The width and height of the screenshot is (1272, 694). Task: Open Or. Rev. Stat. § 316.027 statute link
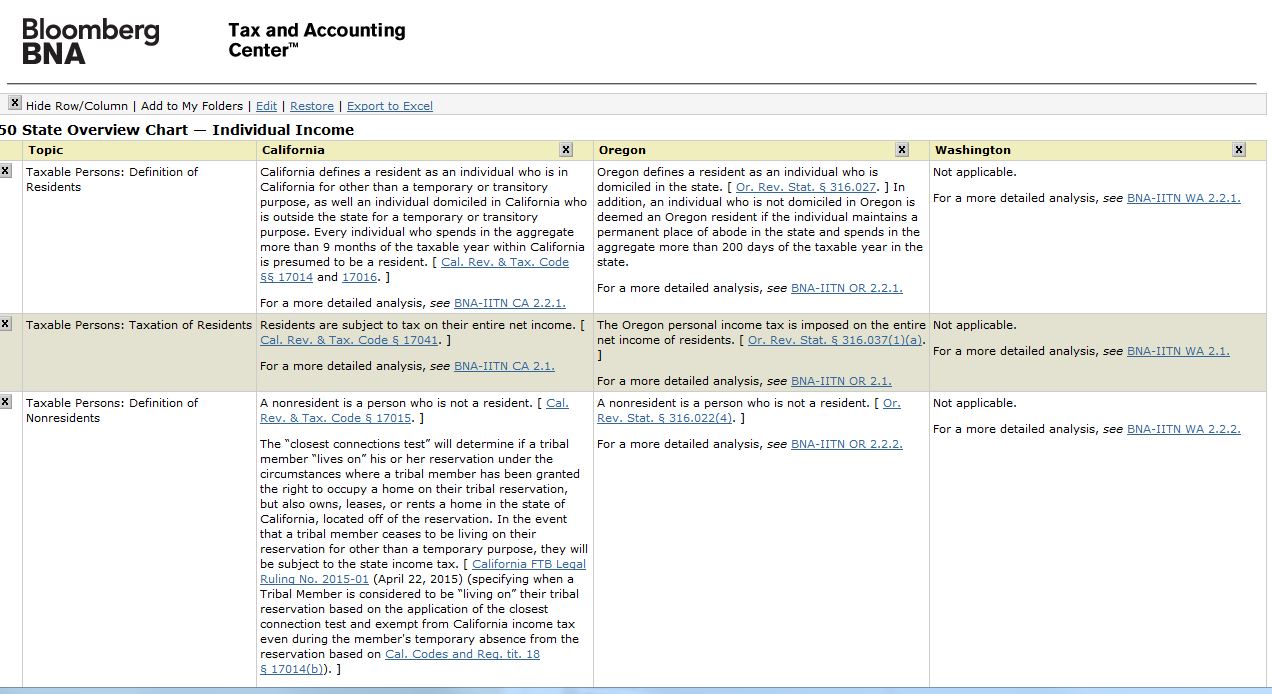click(808, 185)
